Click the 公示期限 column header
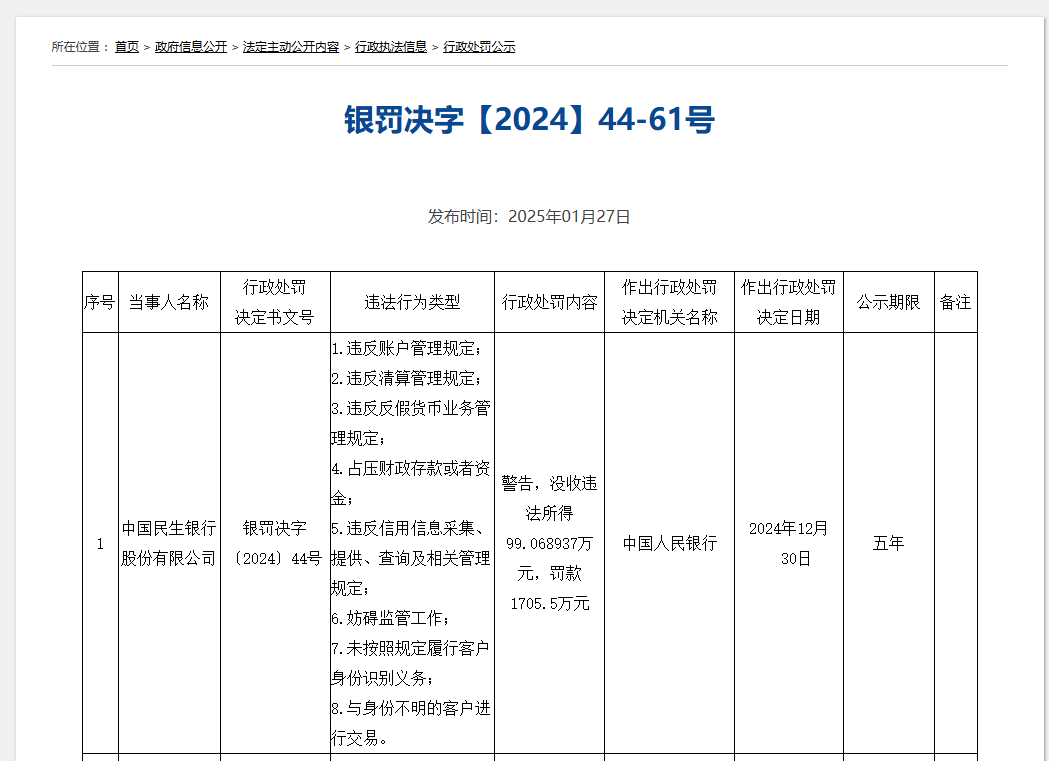 point(888,302)
